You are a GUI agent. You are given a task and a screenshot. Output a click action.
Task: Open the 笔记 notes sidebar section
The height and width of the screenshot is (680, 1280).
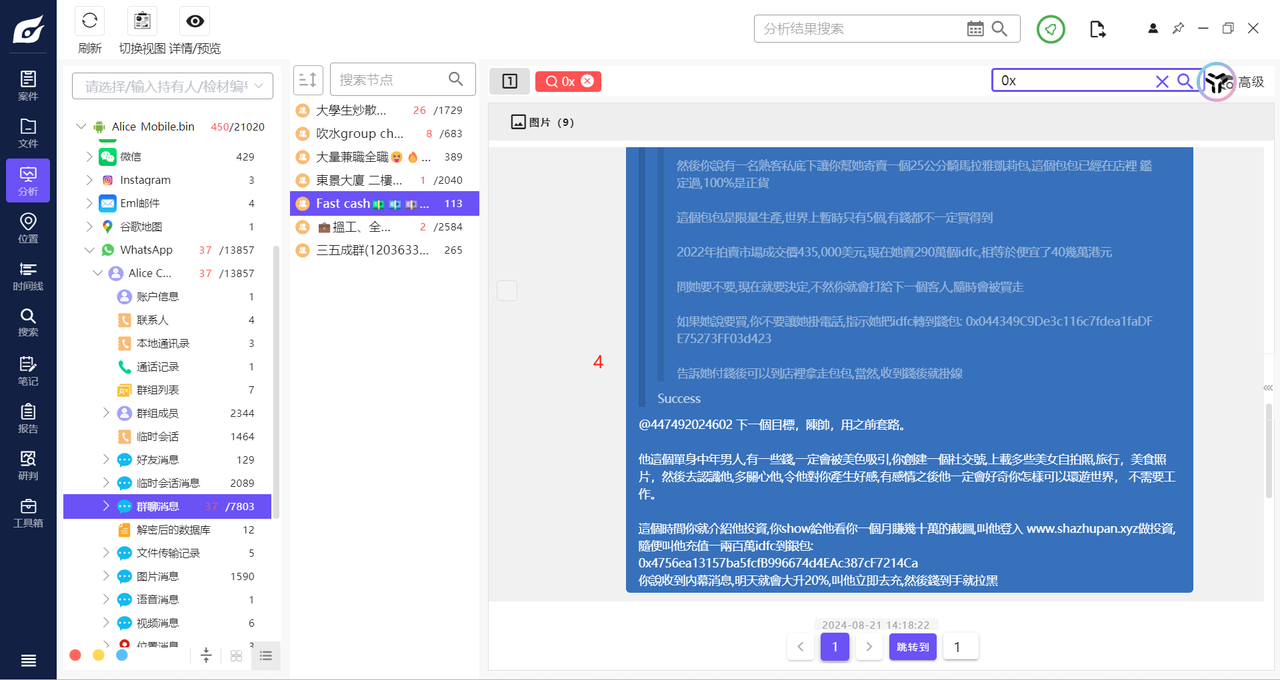[x=28, y=371]
